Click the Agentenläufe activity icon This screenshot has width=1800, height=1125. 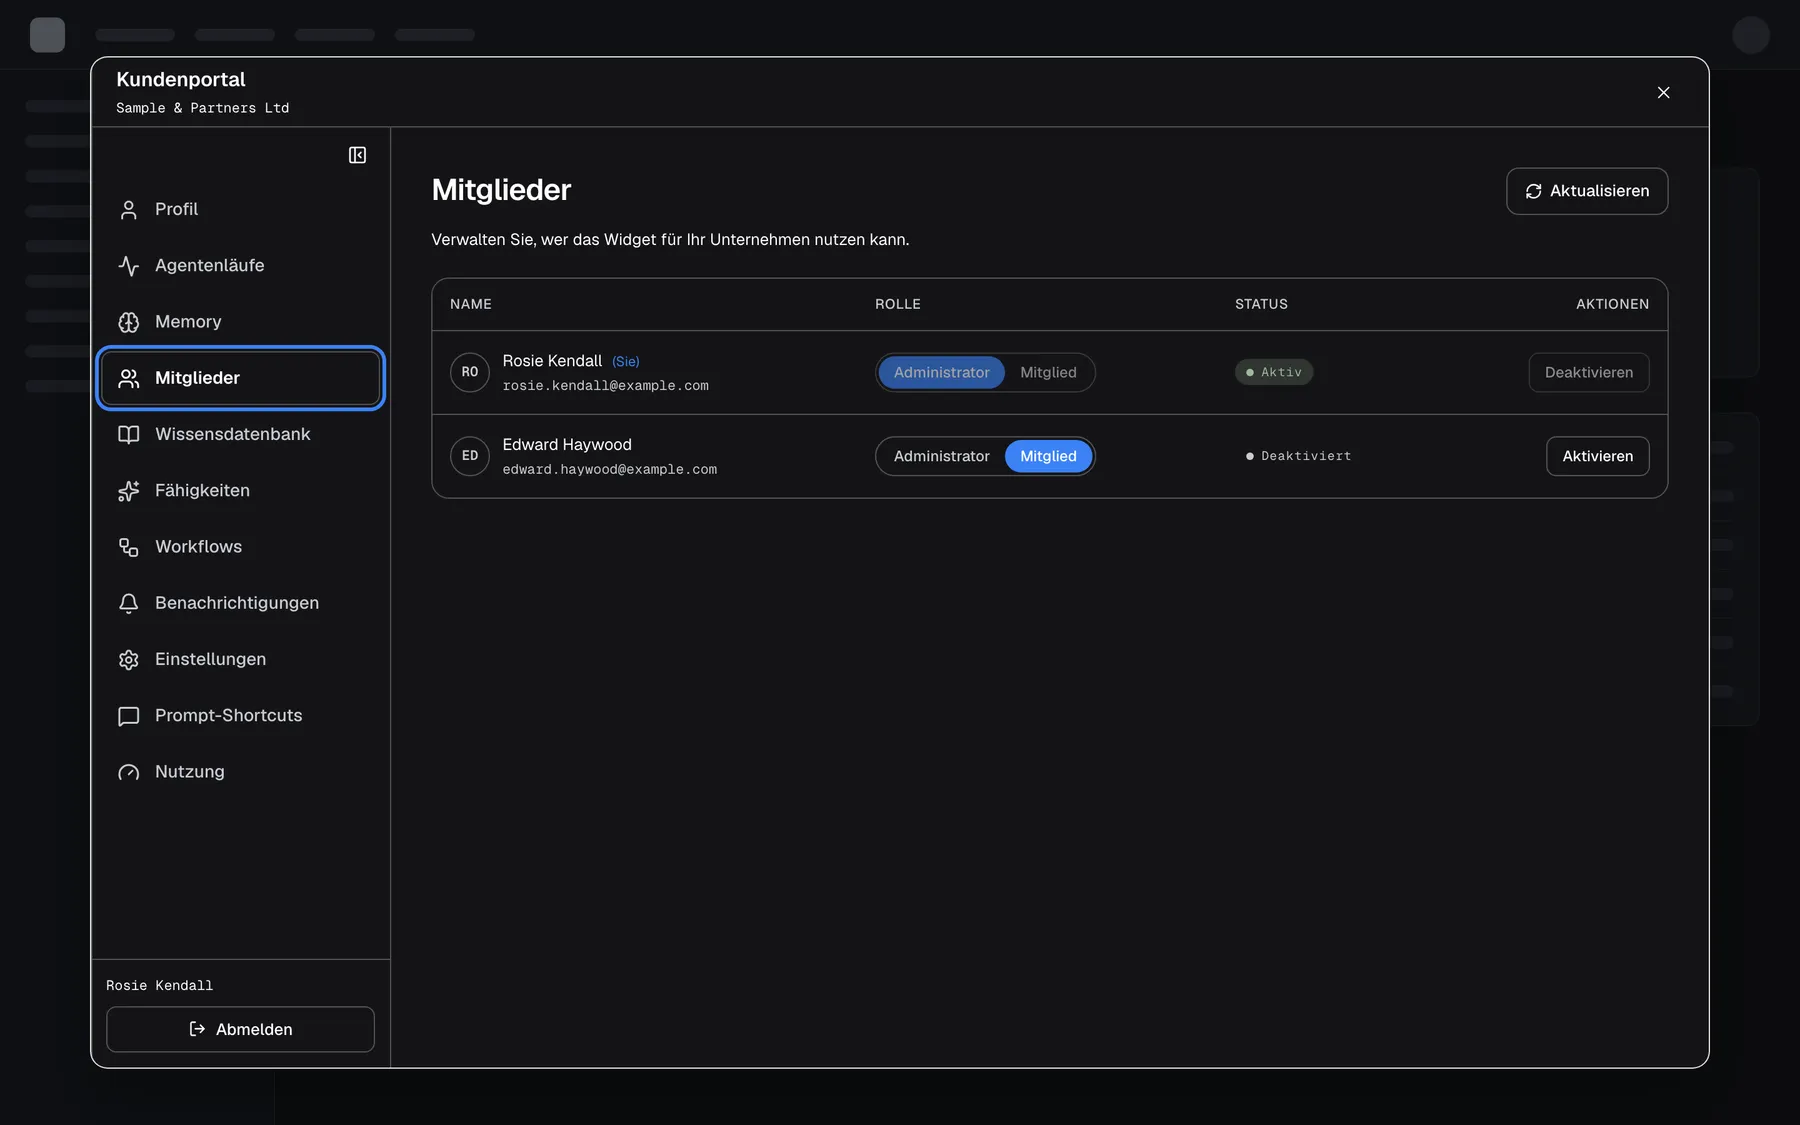pos(129,265)
